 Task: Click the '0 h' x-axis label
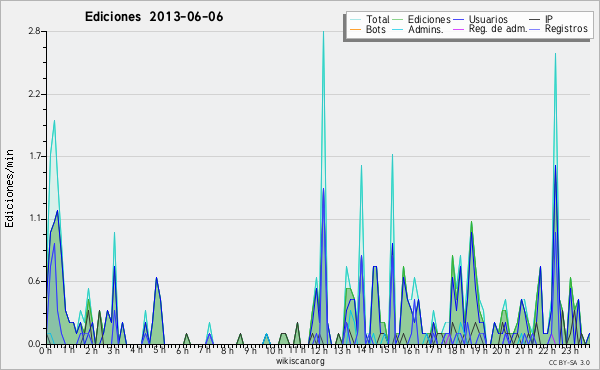(46, 350)
